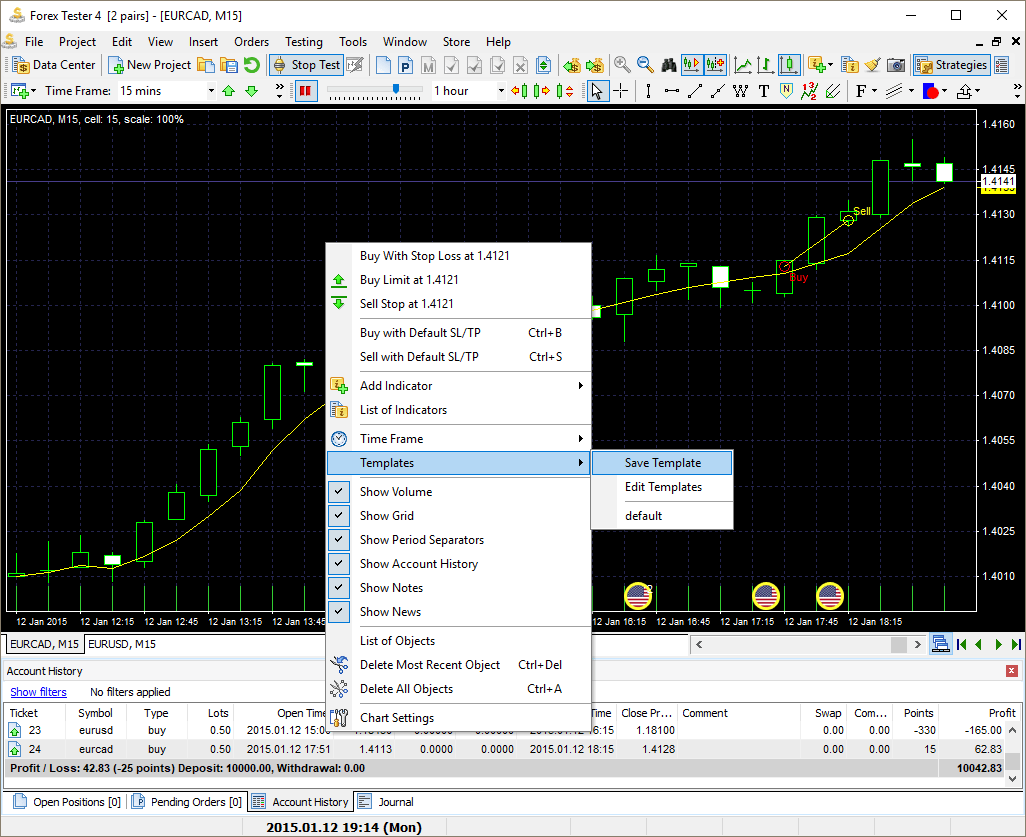Expand the Add Indicator submenu
The width and height of the screenshot is (1026, 837).
pyautogui.click(x=459, y=385)
